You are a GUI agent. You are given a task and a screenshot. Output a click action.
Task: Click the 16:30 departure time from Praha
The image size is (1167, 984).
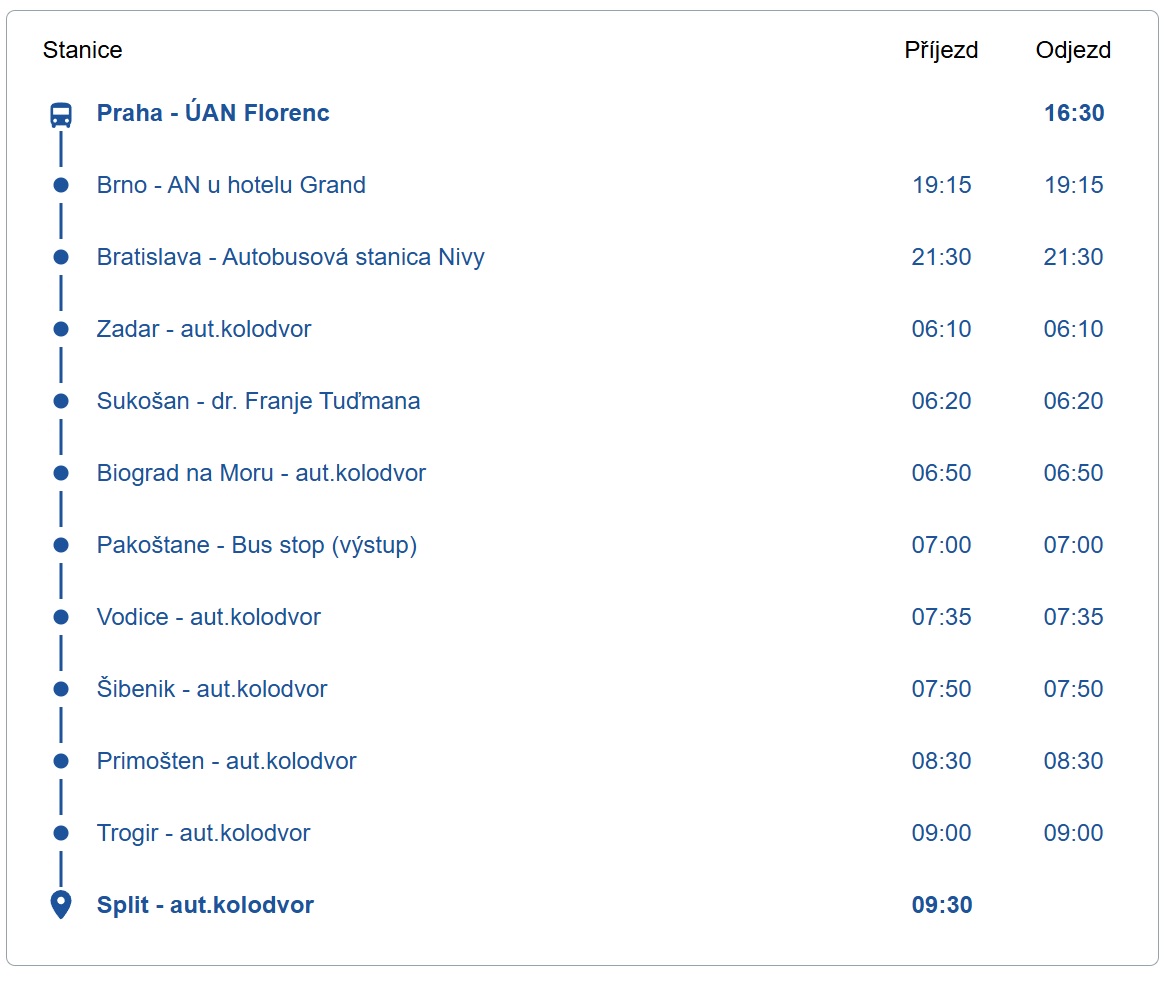1074,113
